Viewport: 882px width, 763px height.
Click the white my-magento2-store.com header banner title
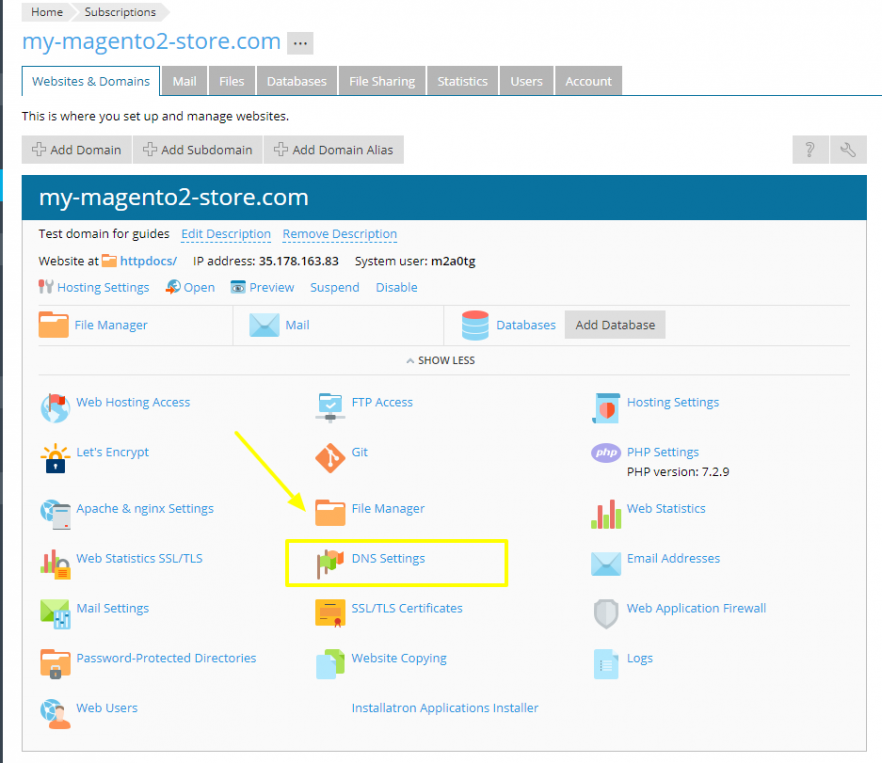(x=174, y=198)
